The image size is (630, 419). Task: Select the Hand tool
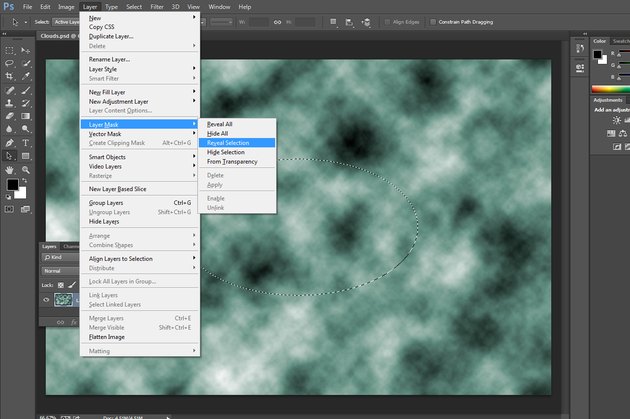click(x=9, y=170)
